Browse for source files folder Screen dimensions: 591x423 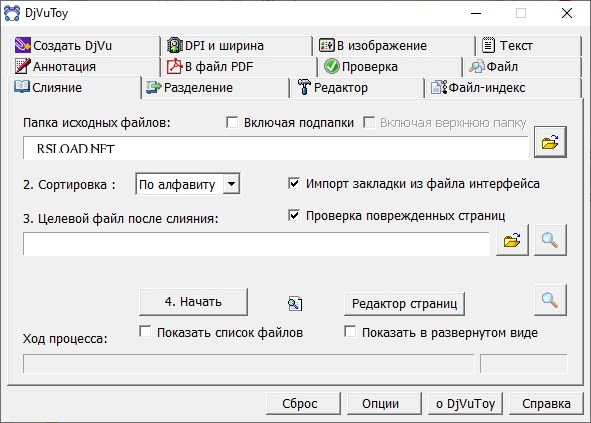(x=550, y=142)
